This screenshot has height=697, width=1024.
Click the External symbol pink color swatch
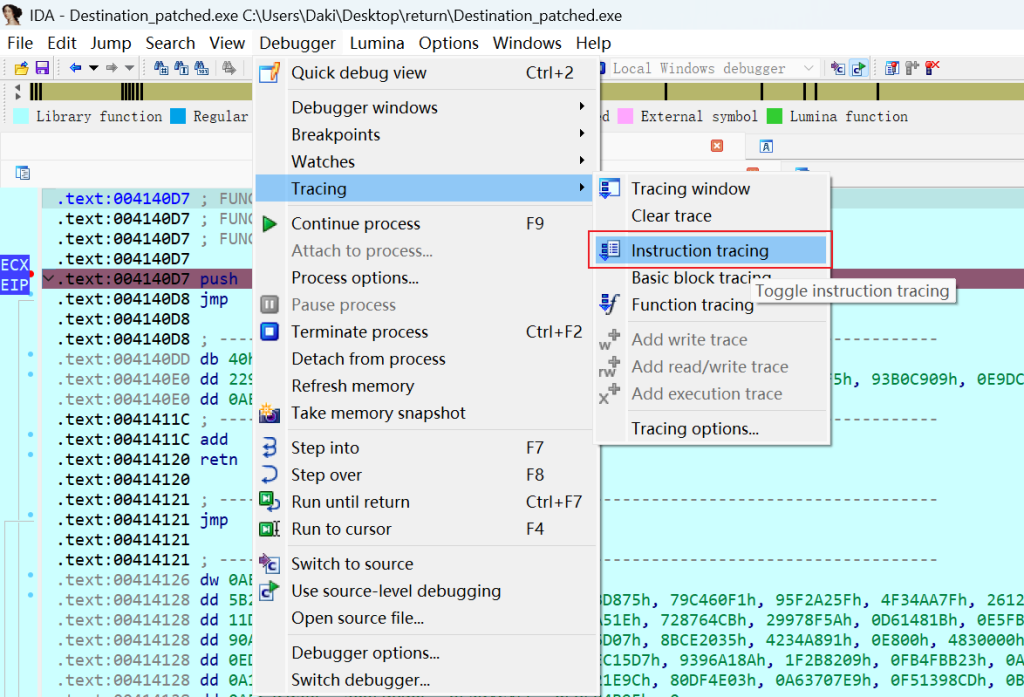click(x=625, y=116)
